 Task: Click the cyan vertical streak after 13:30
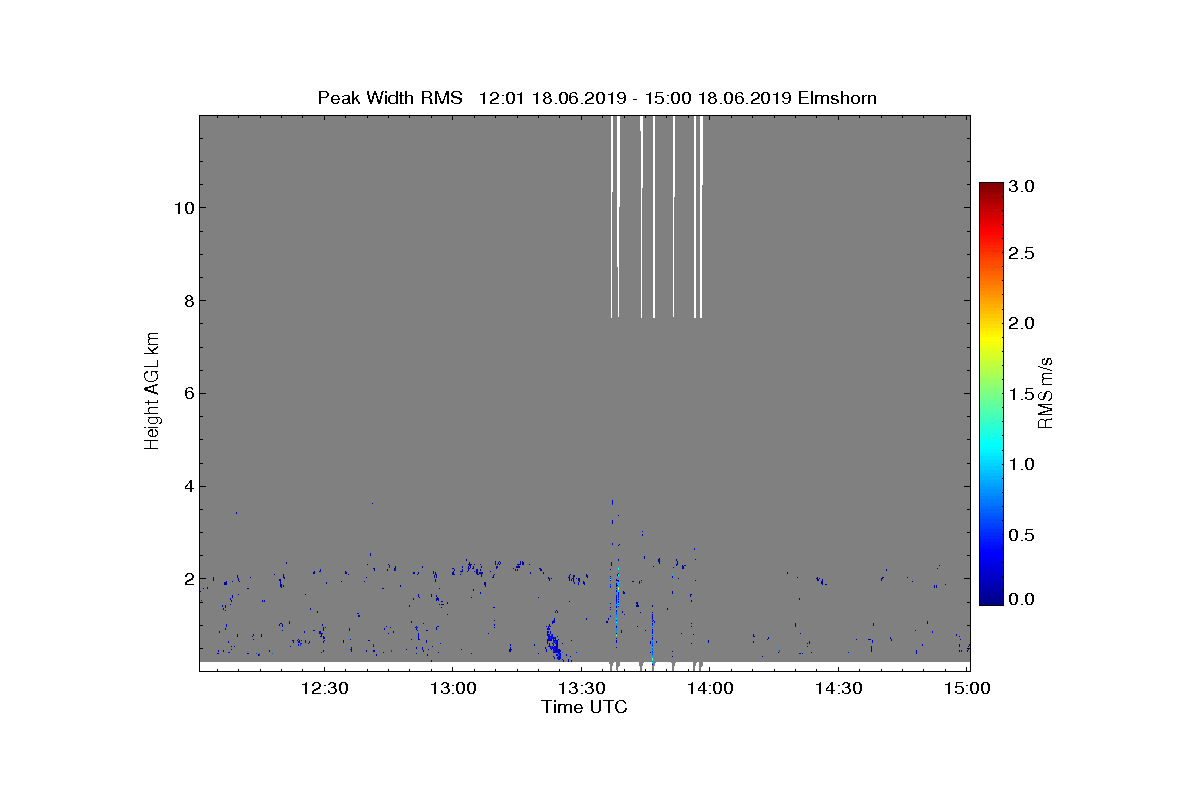617,603
